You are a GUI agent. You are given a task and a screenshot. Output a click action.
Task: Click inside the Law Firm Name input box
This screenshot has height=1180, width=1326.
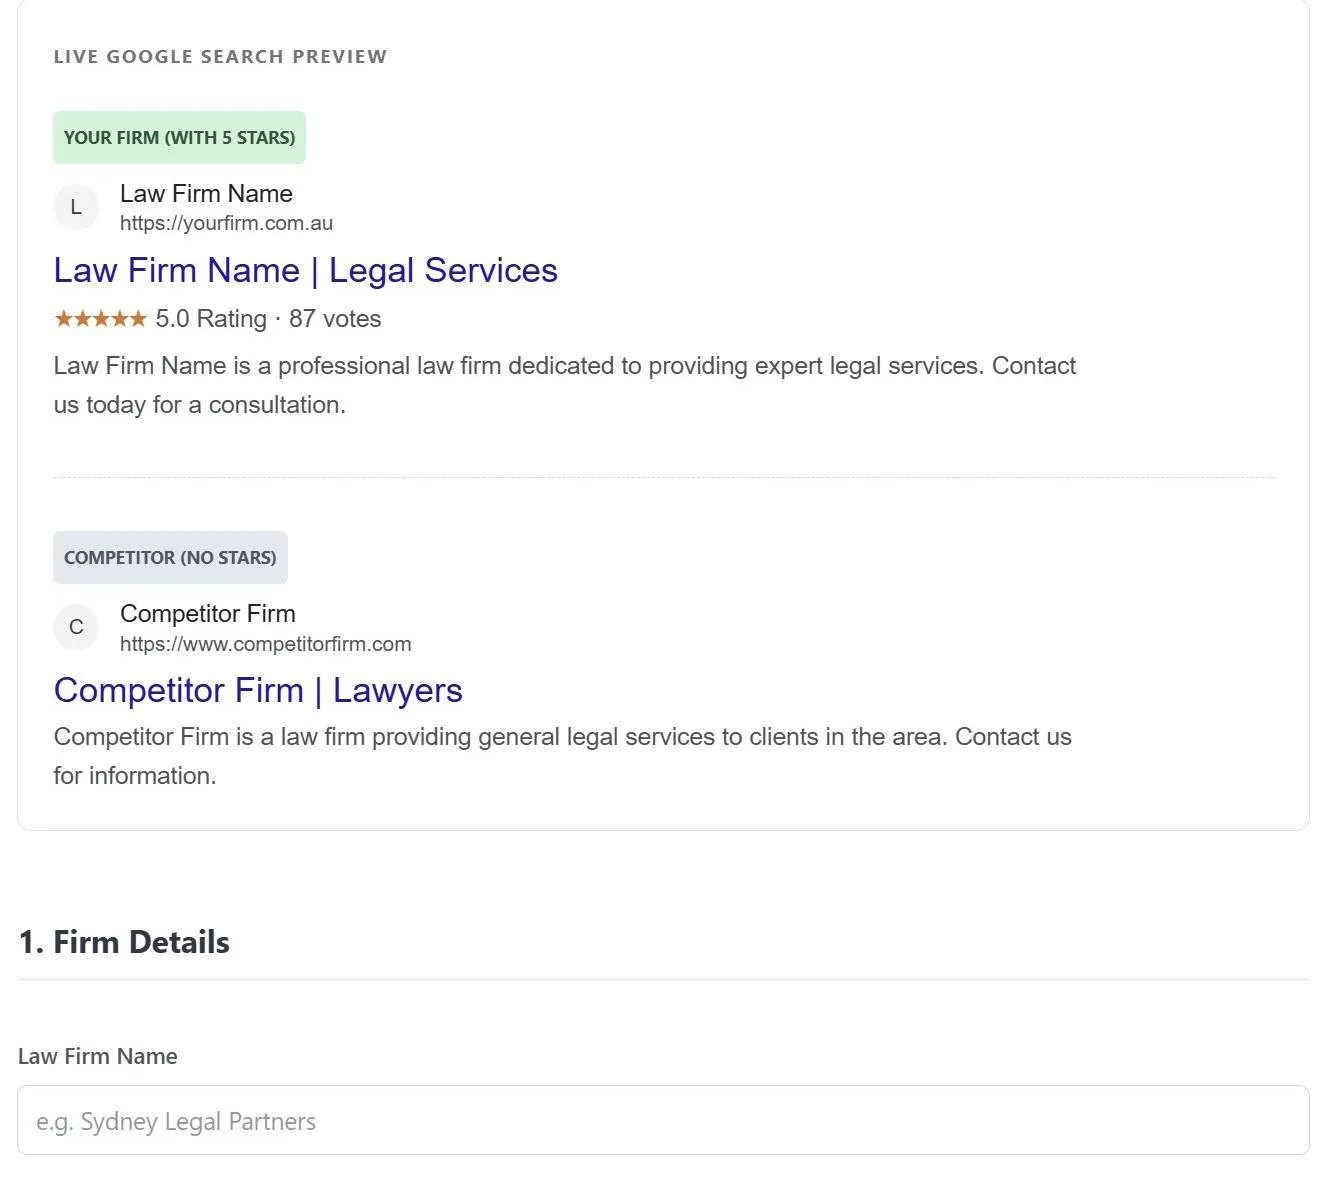(x=663, y=1120)
